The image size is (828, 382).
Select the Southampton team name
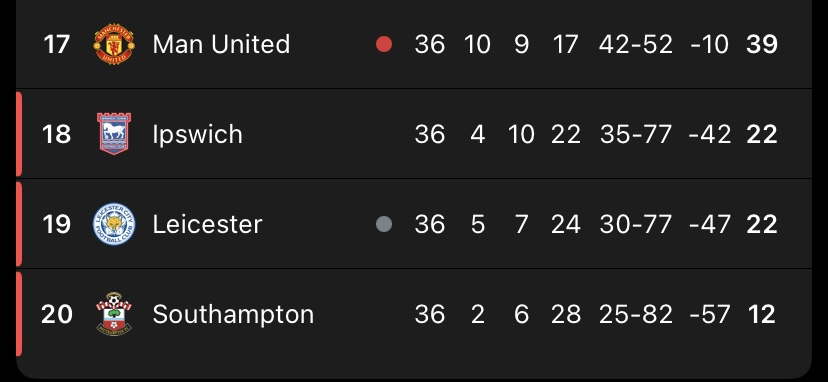click(233, 315)
